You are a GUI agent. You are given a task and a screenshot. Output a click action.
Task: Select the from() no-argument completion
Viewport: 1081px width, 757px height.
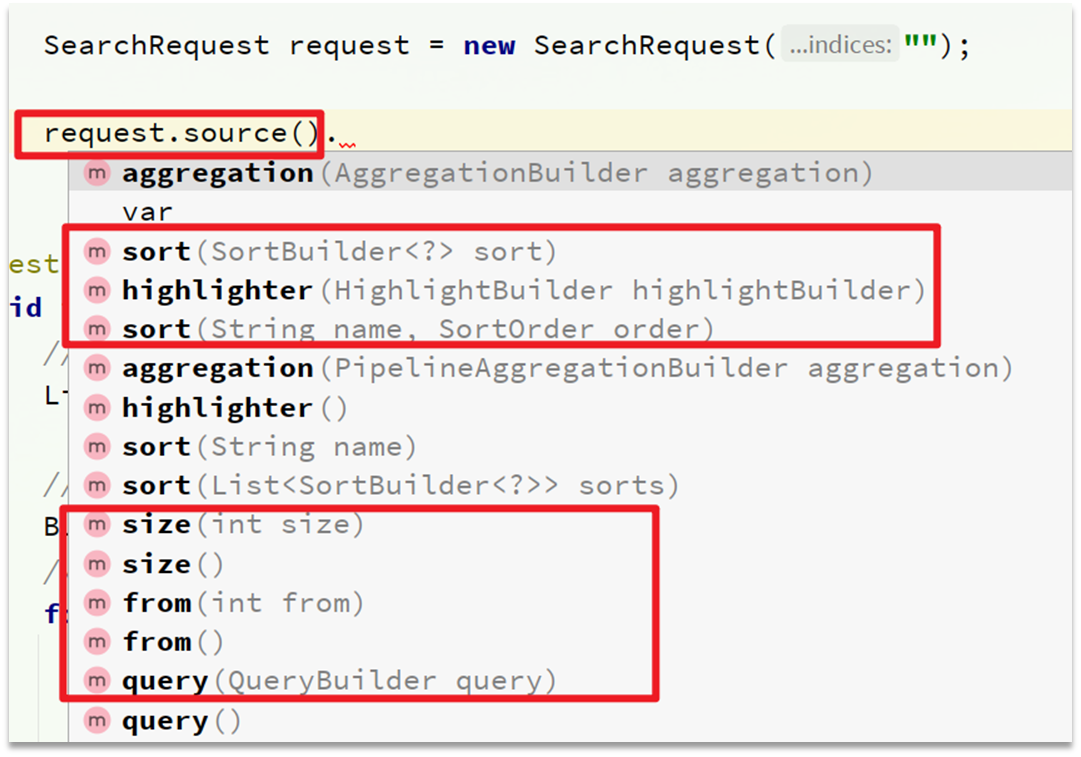(x=570, y=642)
